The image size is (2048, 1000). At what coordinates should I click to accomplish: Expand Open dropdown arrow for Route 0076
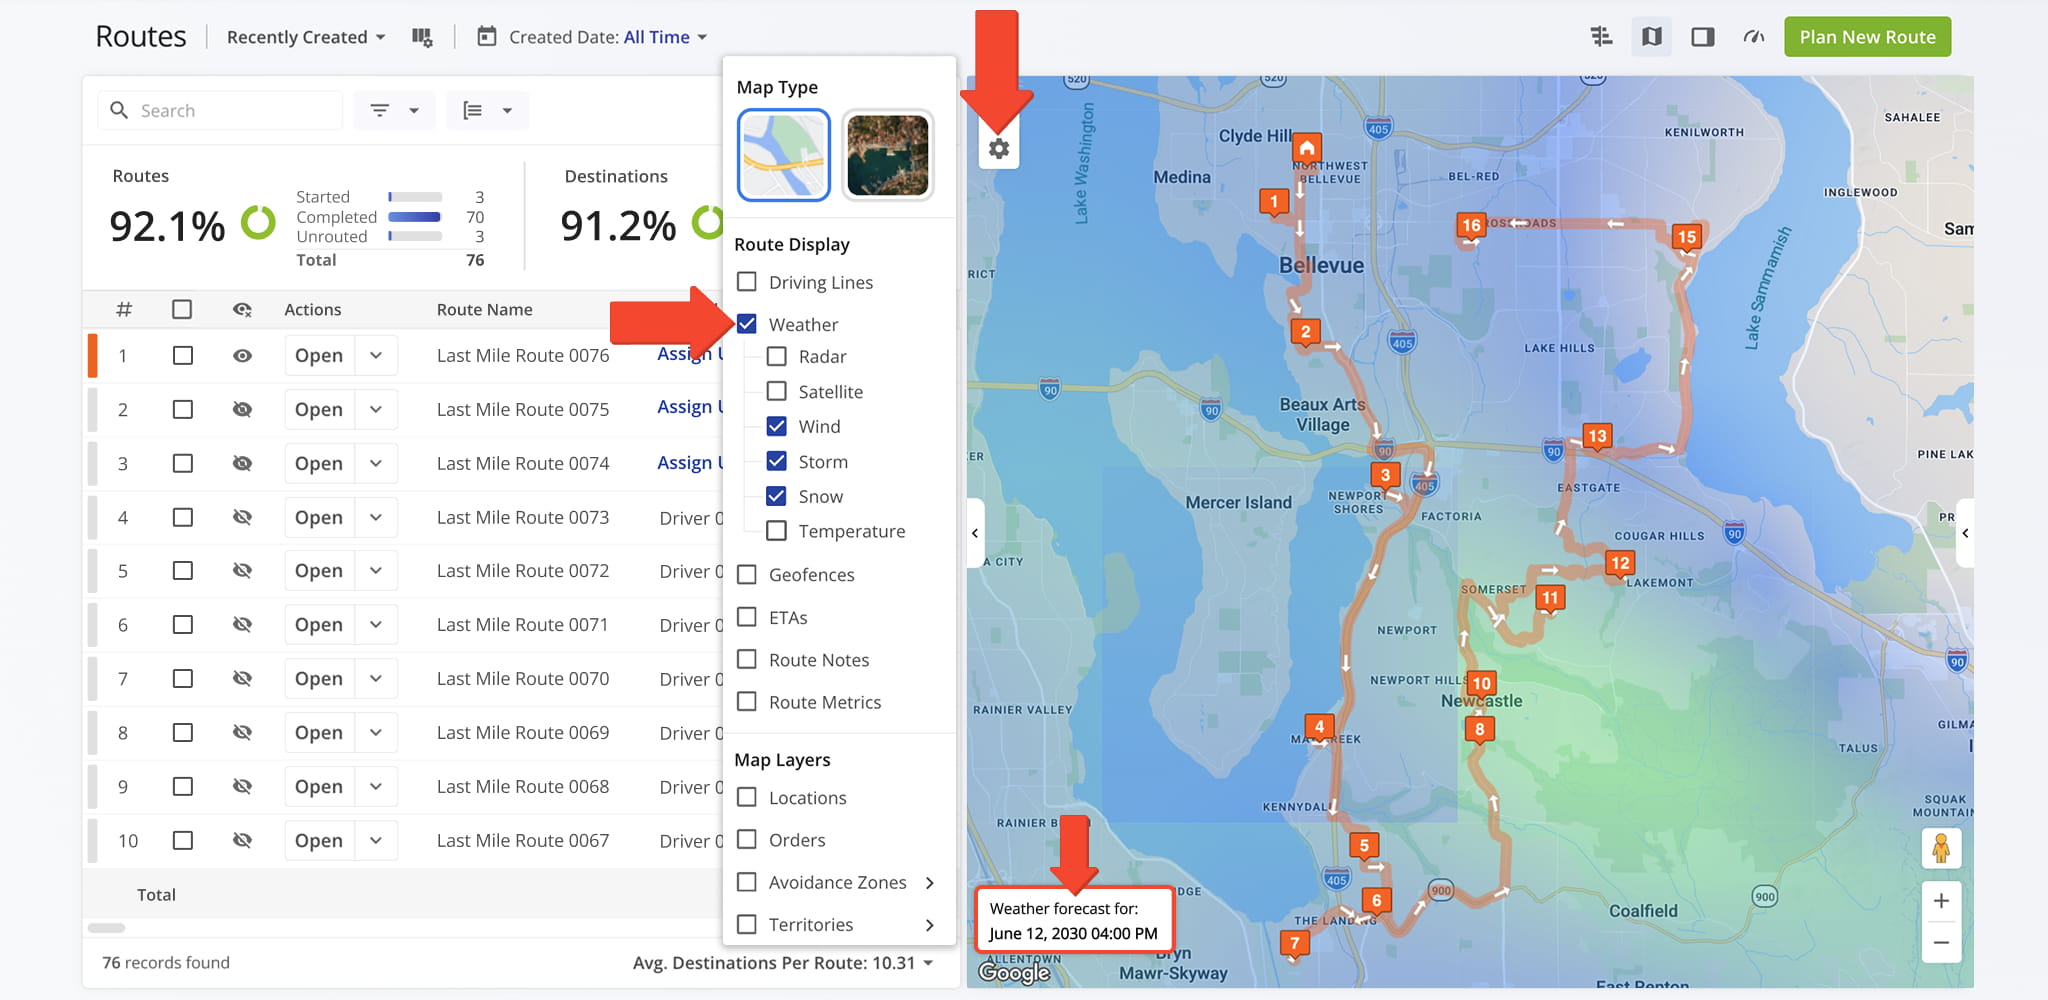[376, 356]
